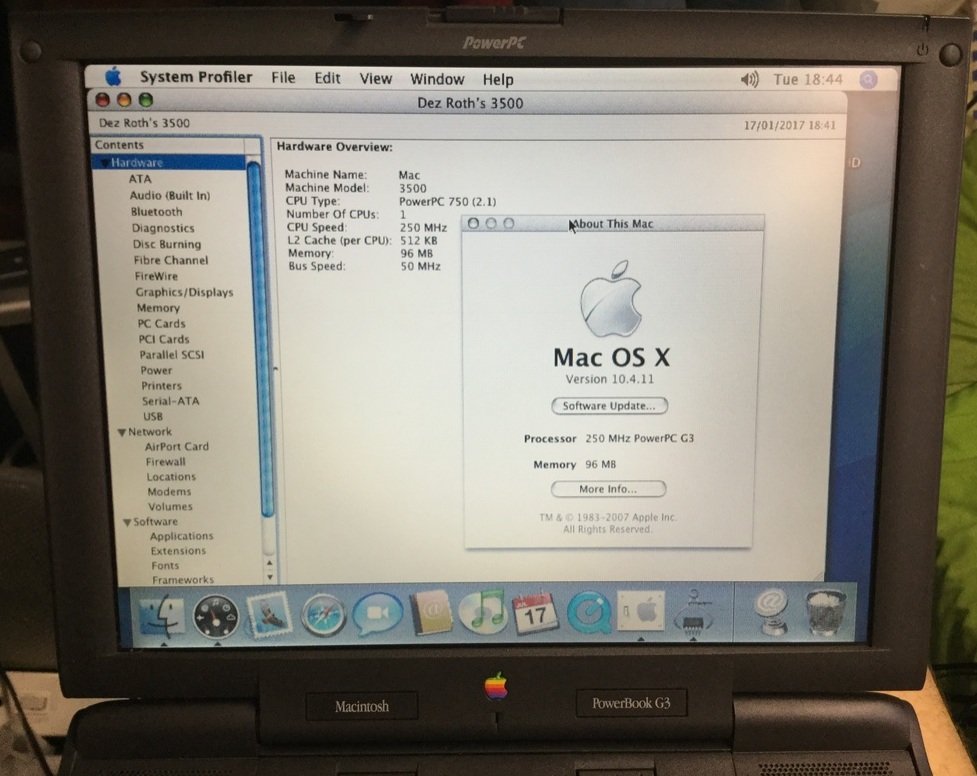Open Spotlight search icon
This screenshot has width=977, height=776.
tap(868, 80)
